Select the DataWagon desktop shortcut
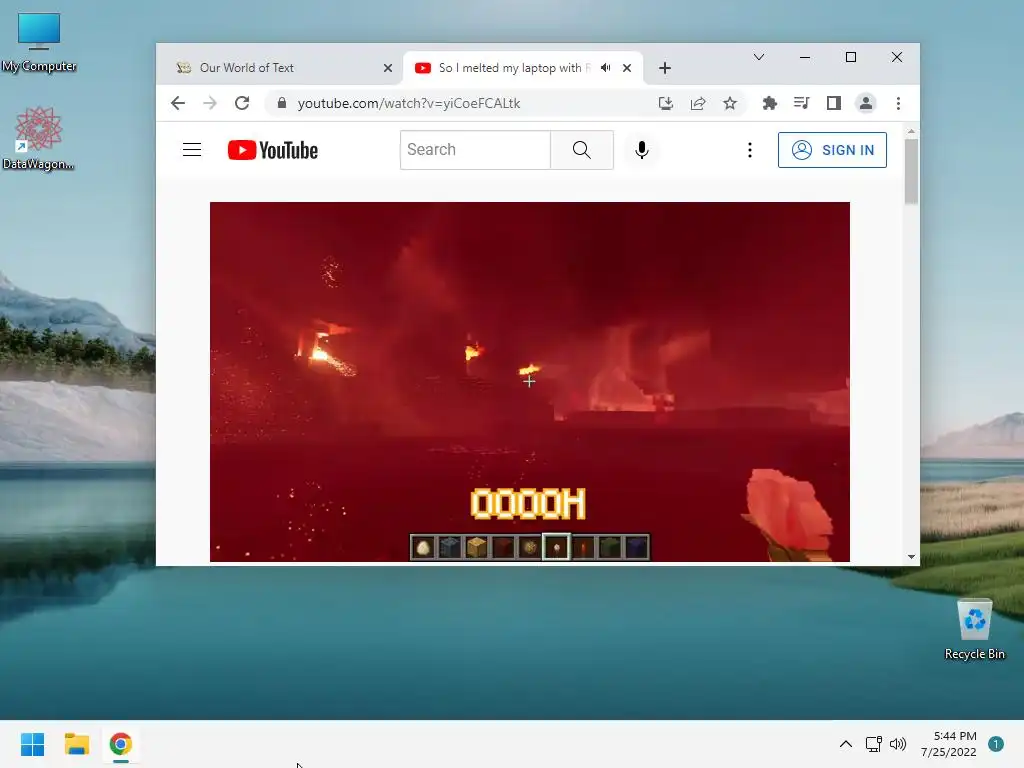This screenshot has width=1024, height=768. (38, 138)
